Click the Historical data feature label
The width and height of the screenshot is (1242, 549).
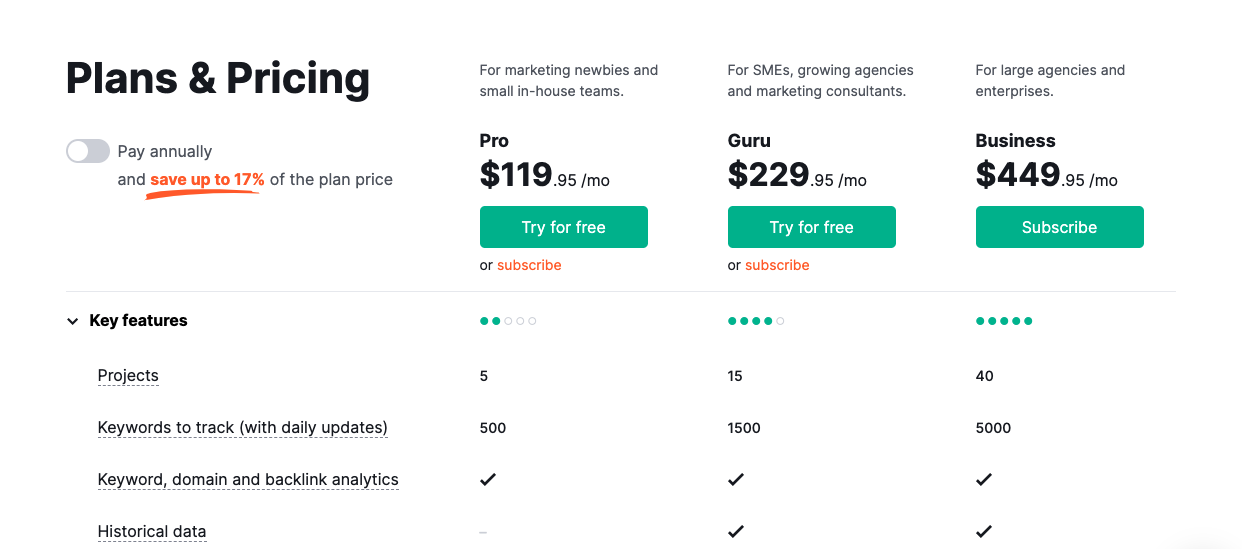tap(152, 532)
